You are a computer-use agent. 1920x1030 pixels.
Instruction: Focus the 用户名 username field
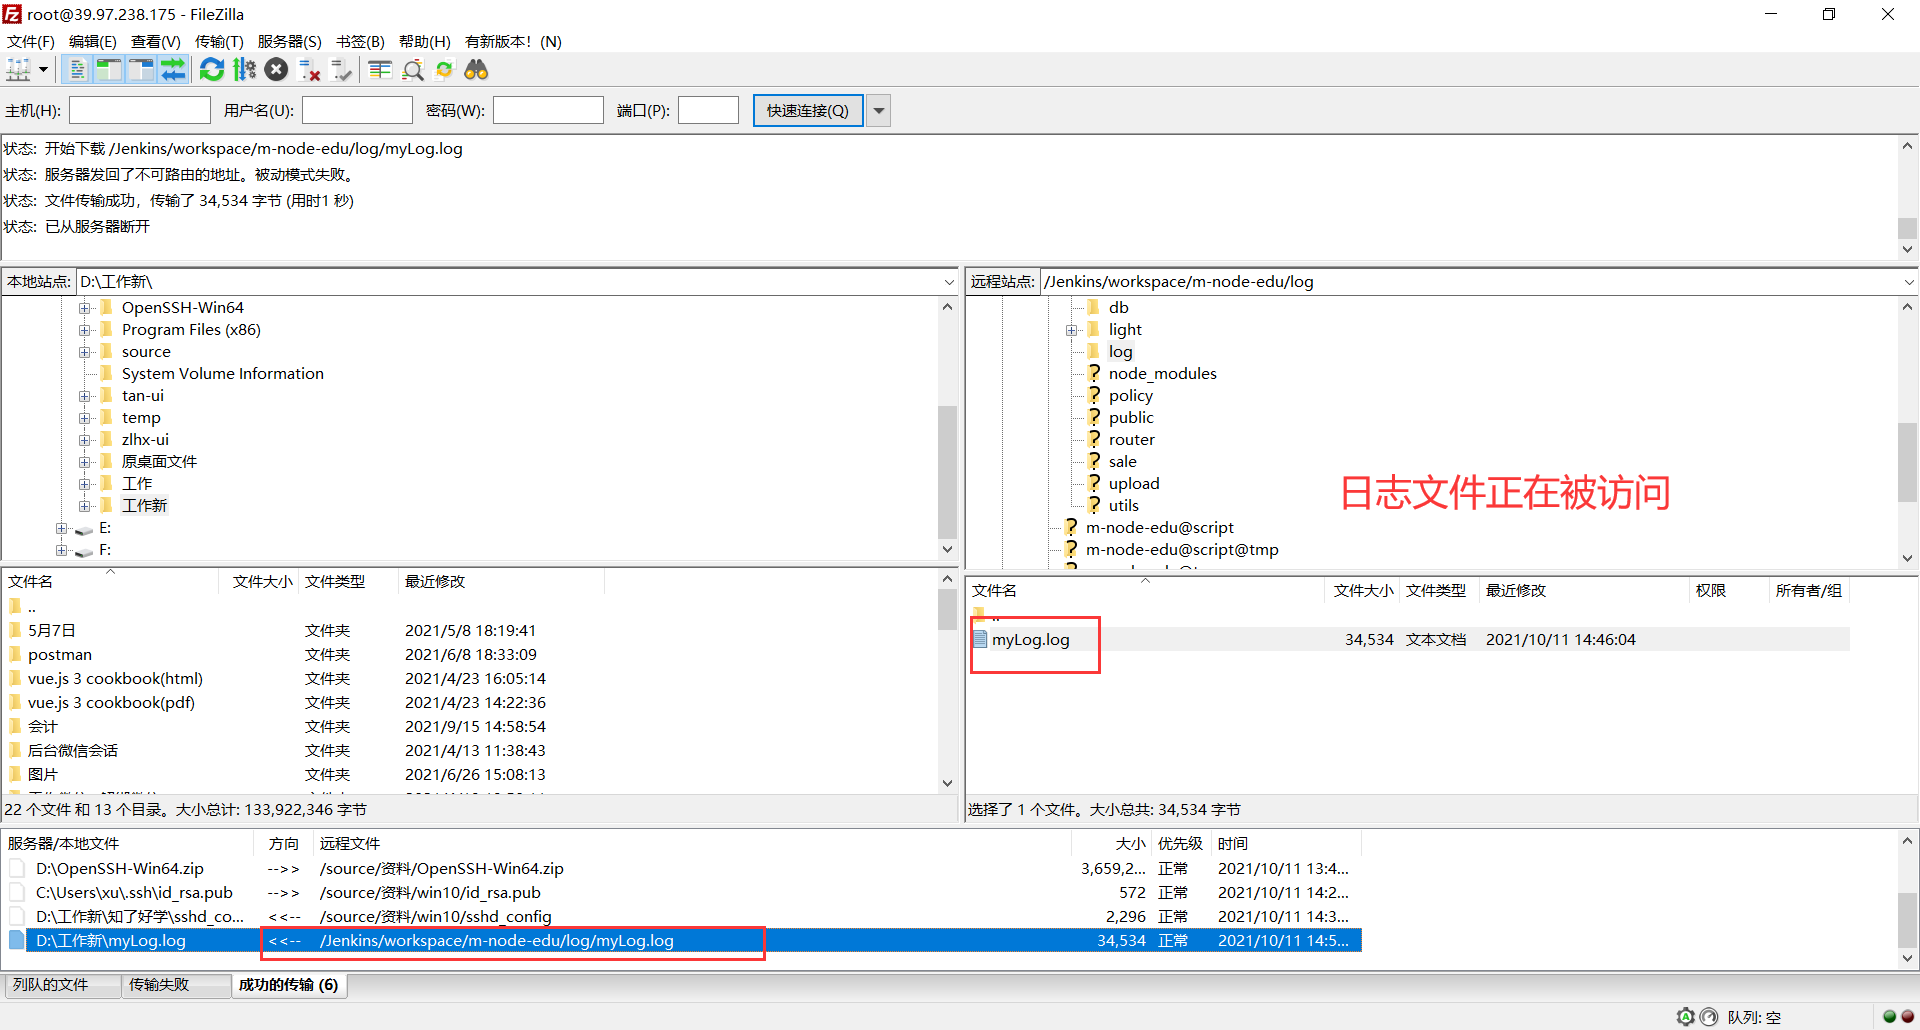(x=357, y=110)
